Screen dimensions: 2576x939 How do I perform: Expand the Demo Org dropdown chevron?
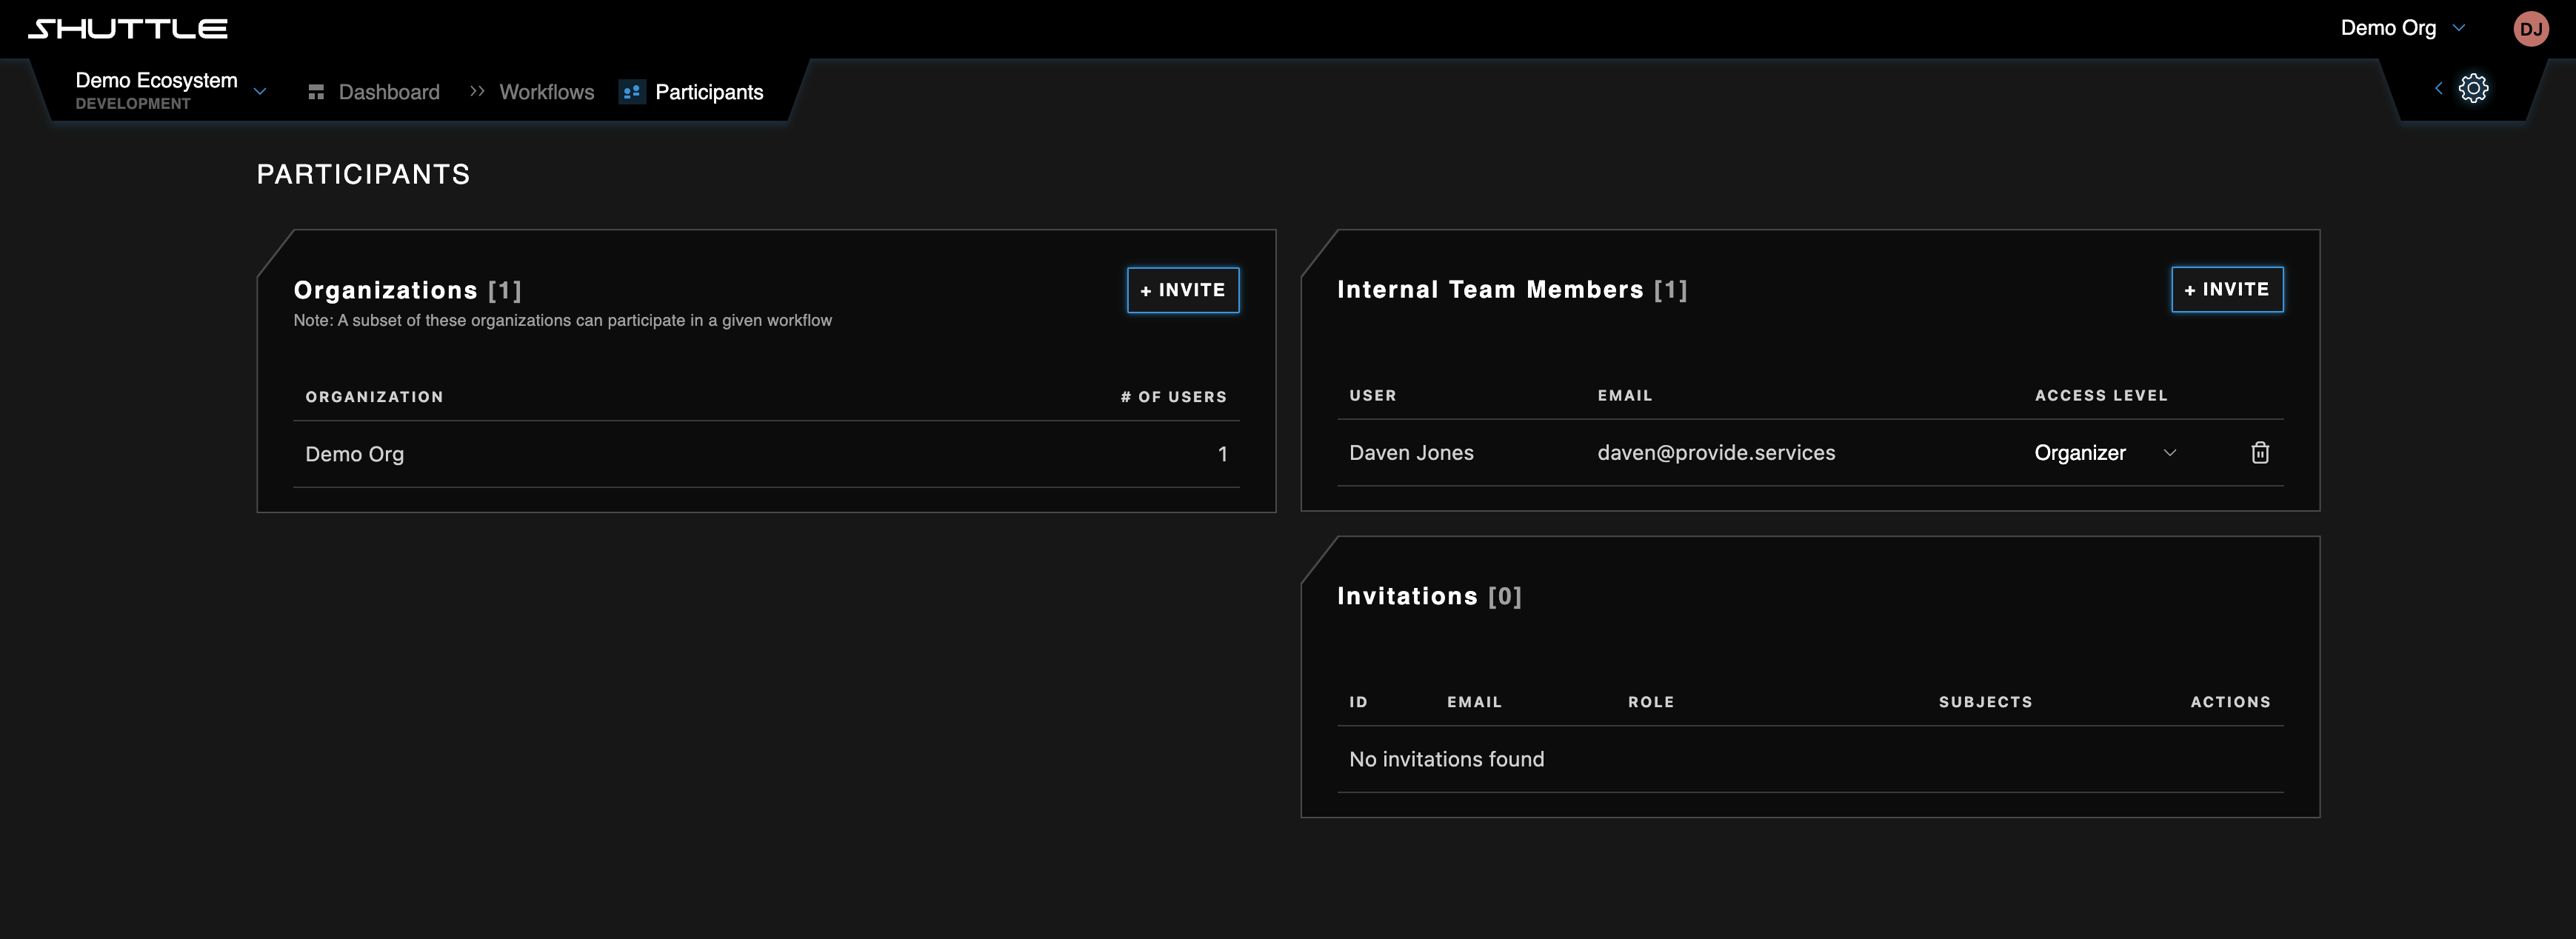click(x=2458, y=28)
